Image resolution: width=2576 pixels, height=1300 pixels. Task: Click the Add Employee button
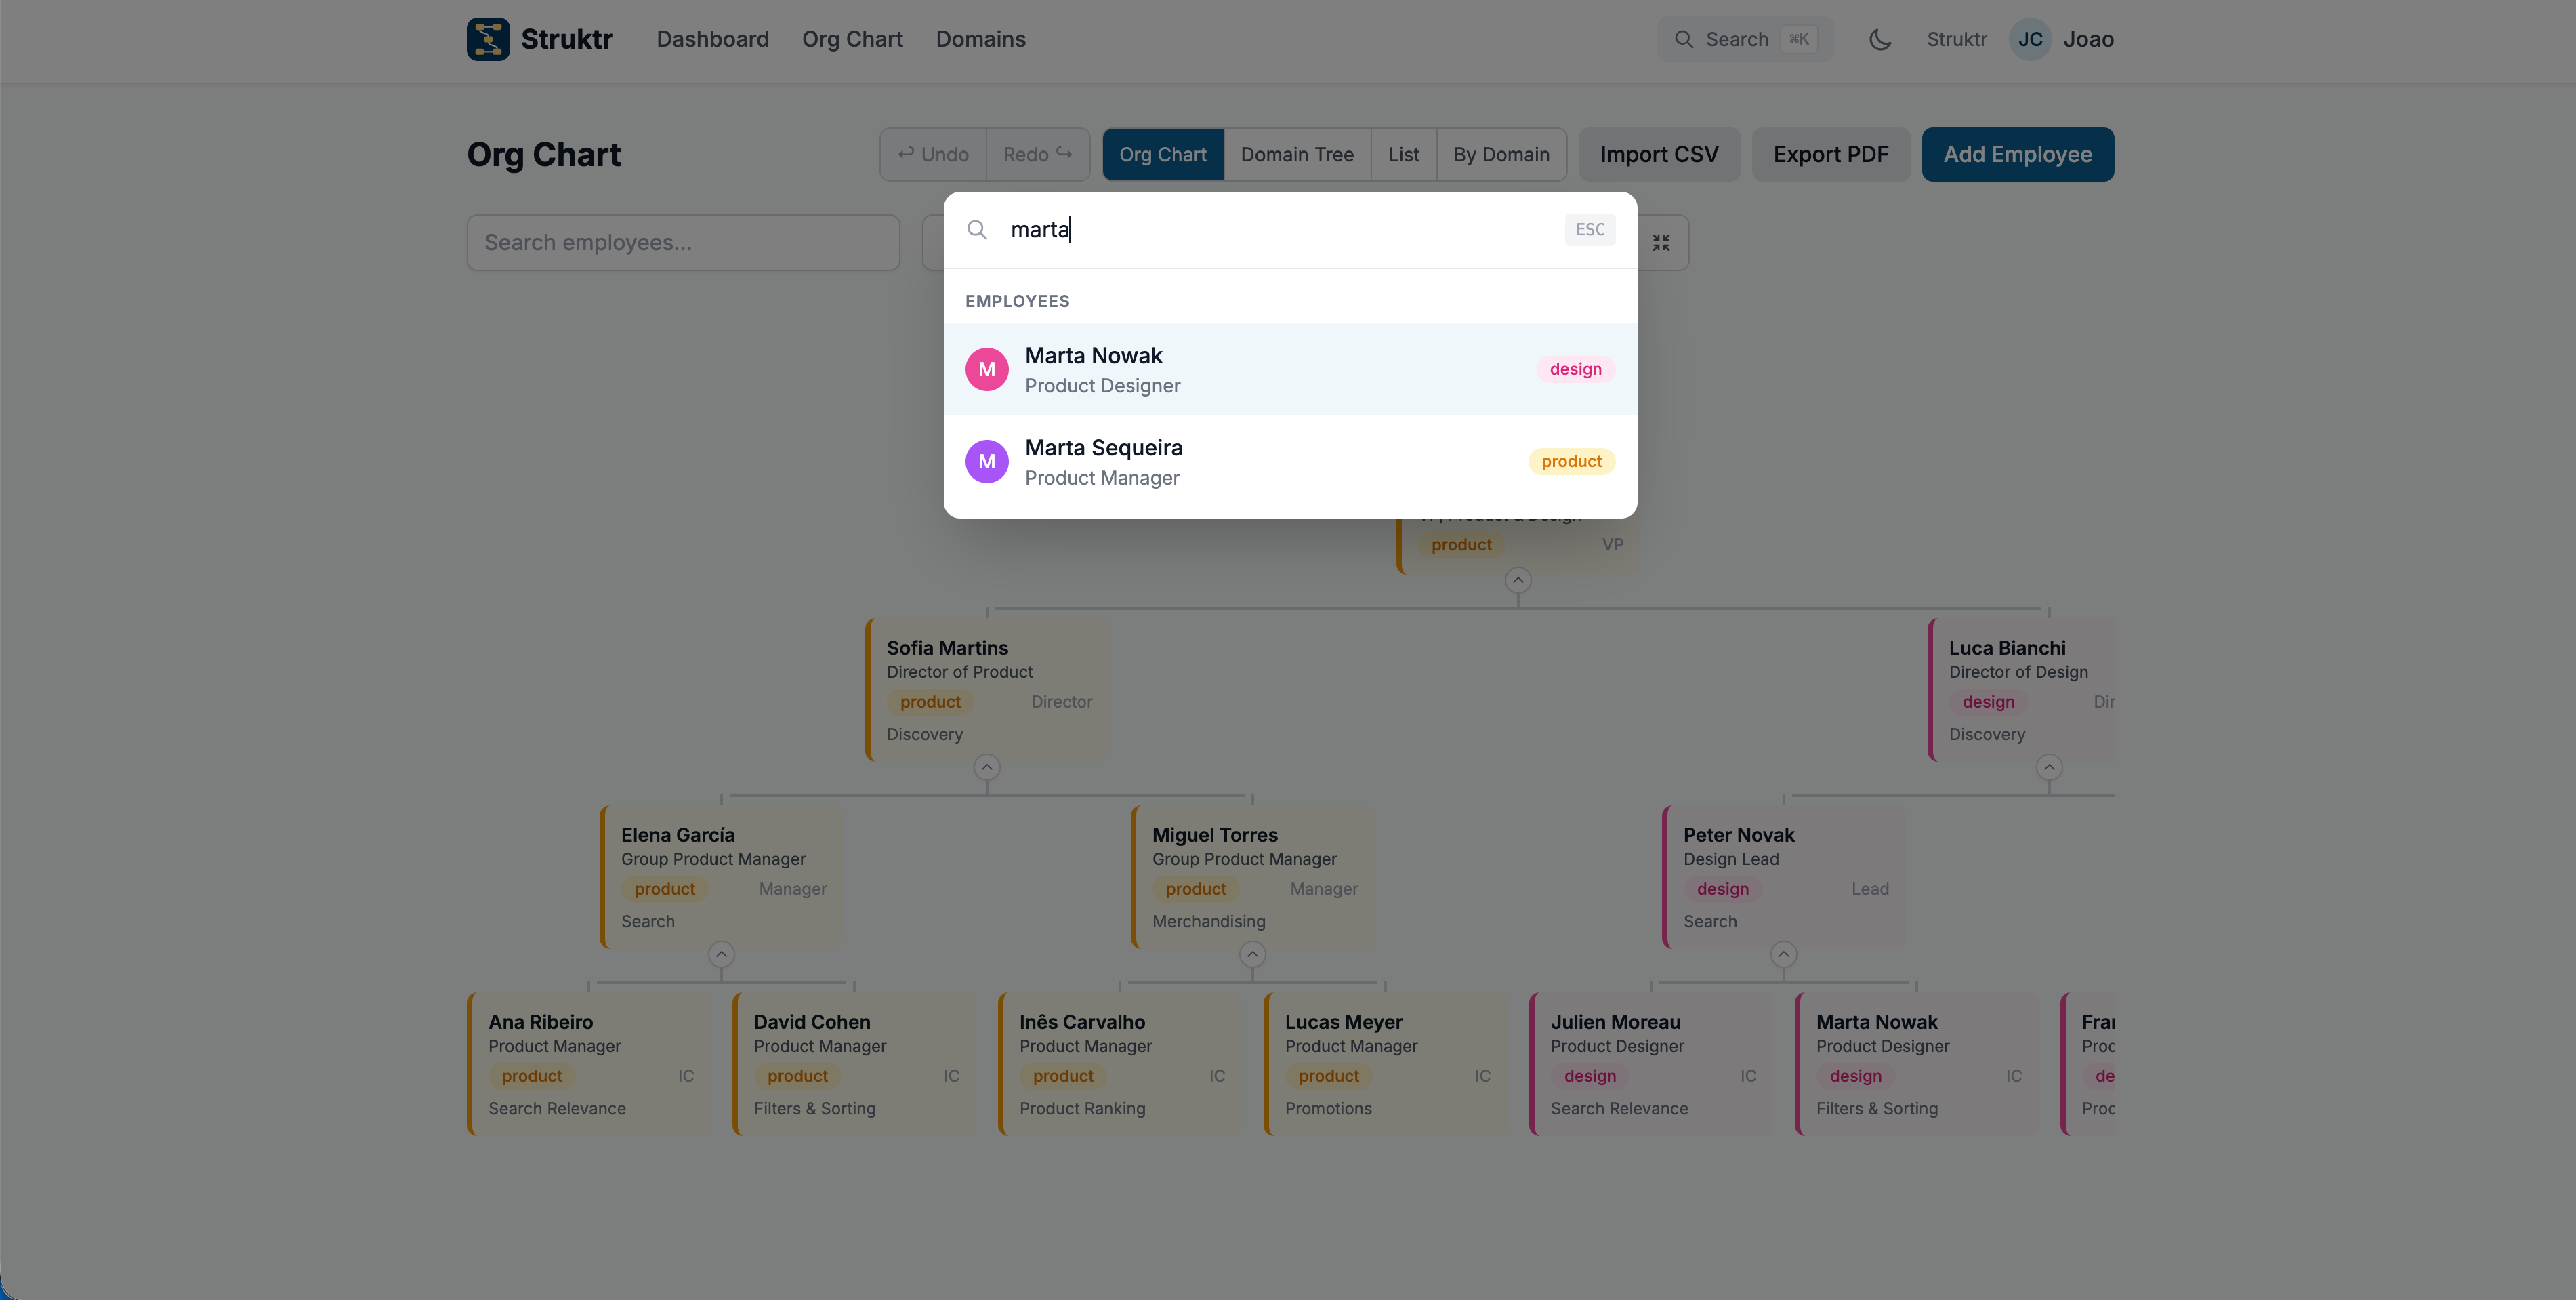(2017, 154)
